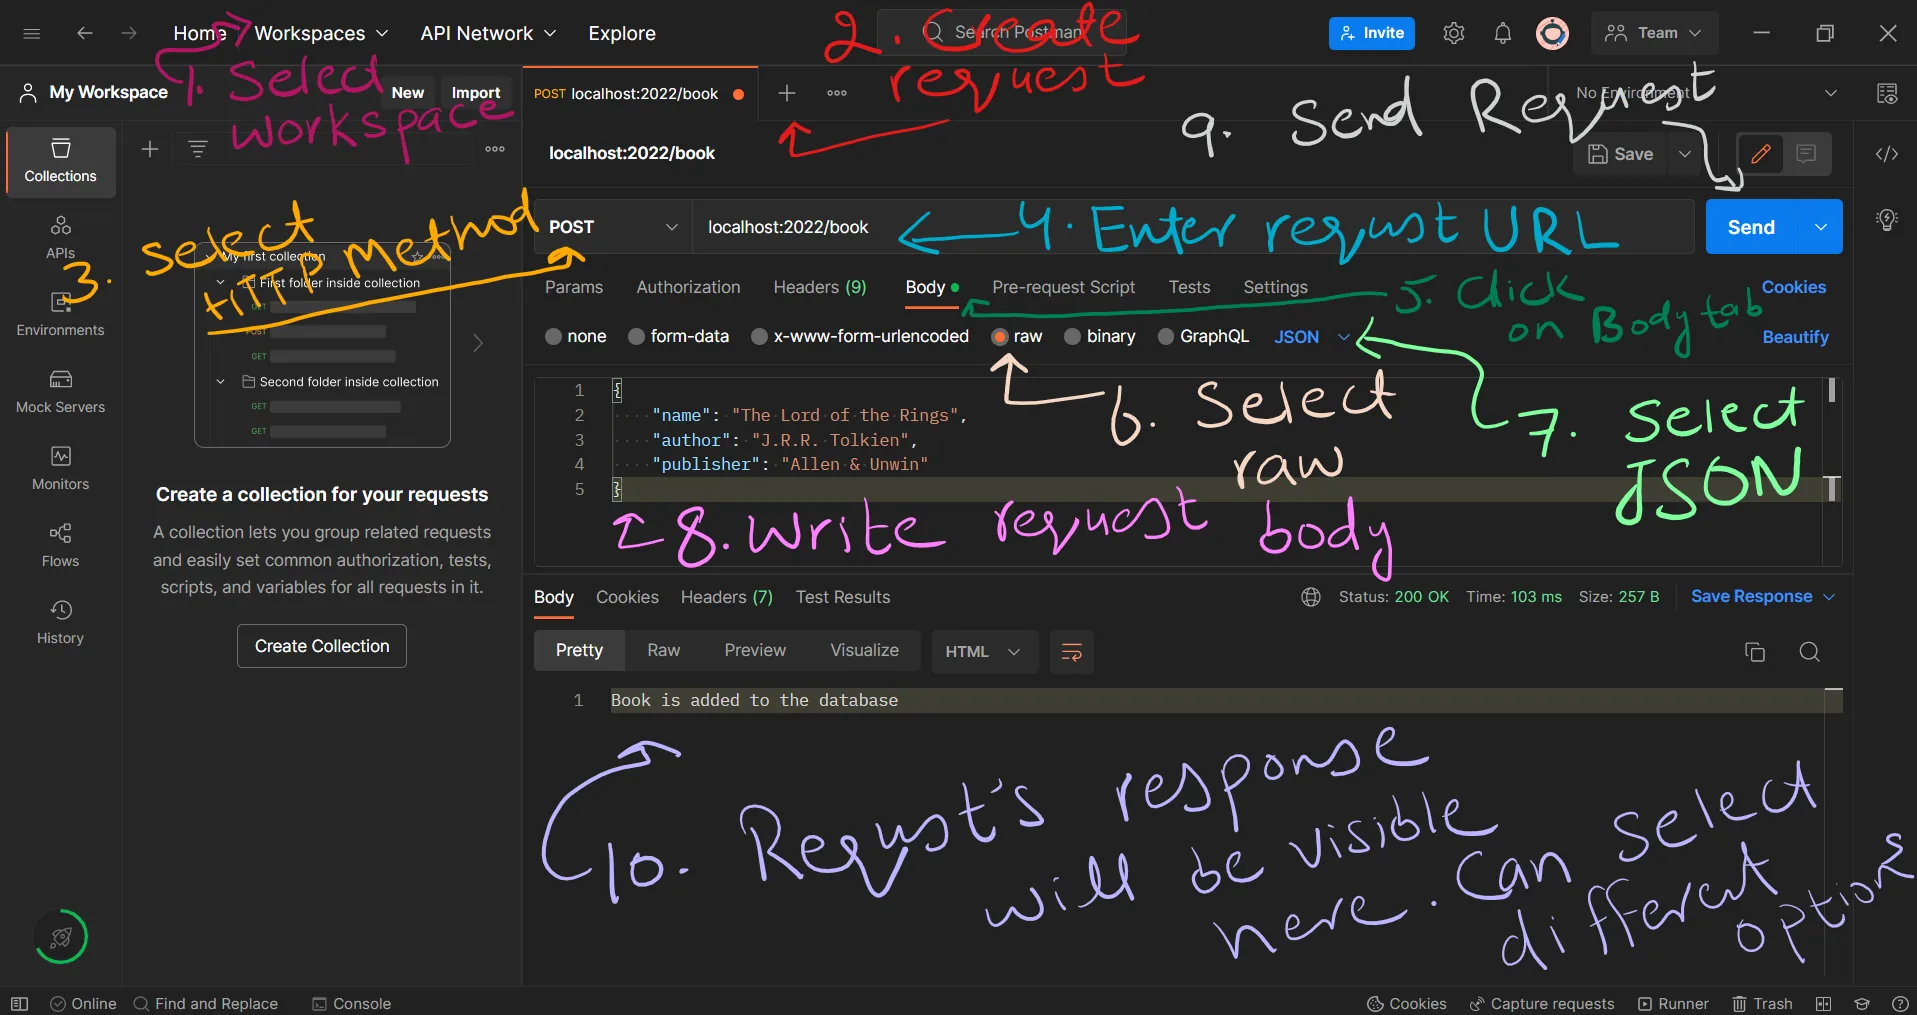Screen dimensions: 1917x1015
Task: Expand the Save options arrow
Action: tap(1685, 154)
